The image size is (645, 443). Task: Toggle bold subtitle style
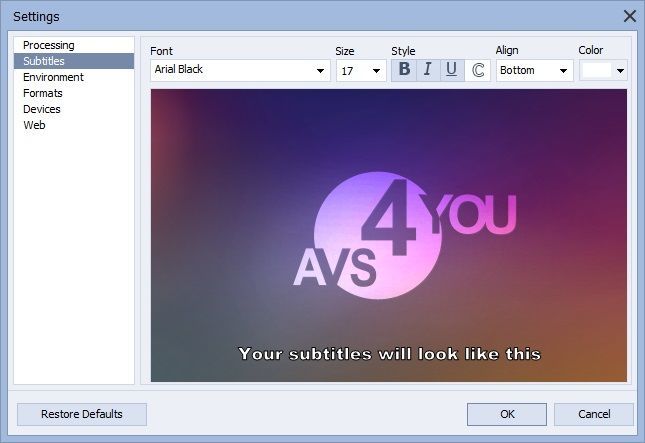(x=404, y=70)
